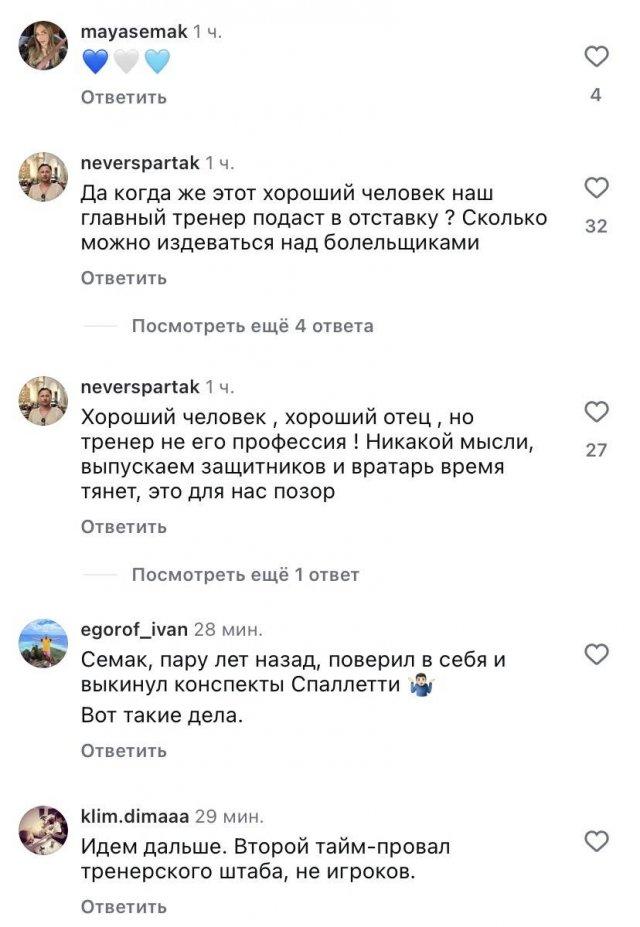Open egorof_ivan profile avatar
Image resolution: width=640 pixels, height=927 pixels.
[43, 644]
